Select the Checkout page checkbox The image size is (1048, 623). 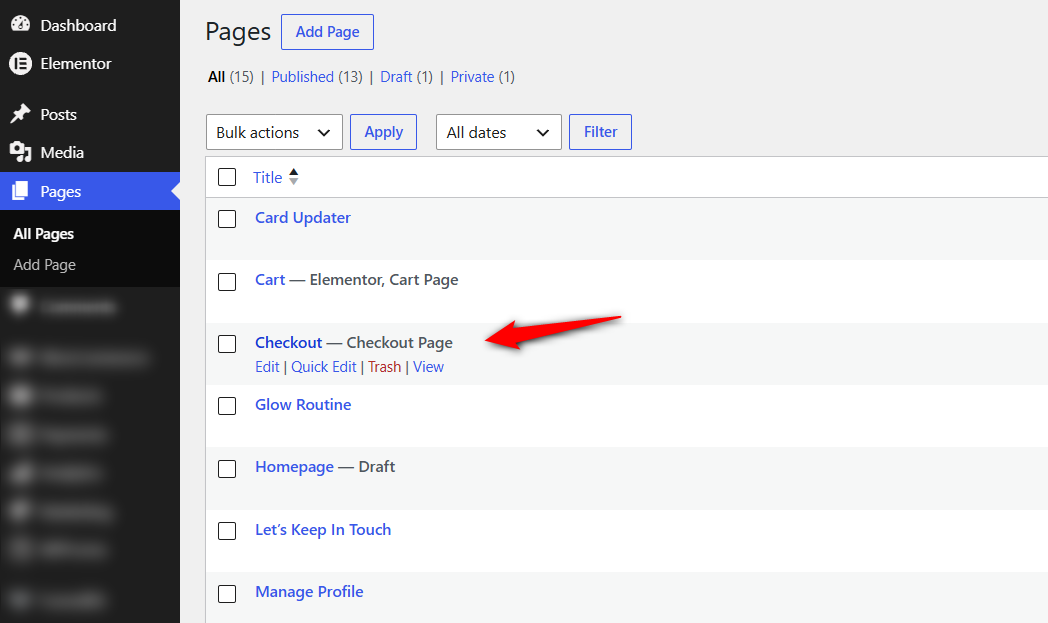click(x=227, y=344)
